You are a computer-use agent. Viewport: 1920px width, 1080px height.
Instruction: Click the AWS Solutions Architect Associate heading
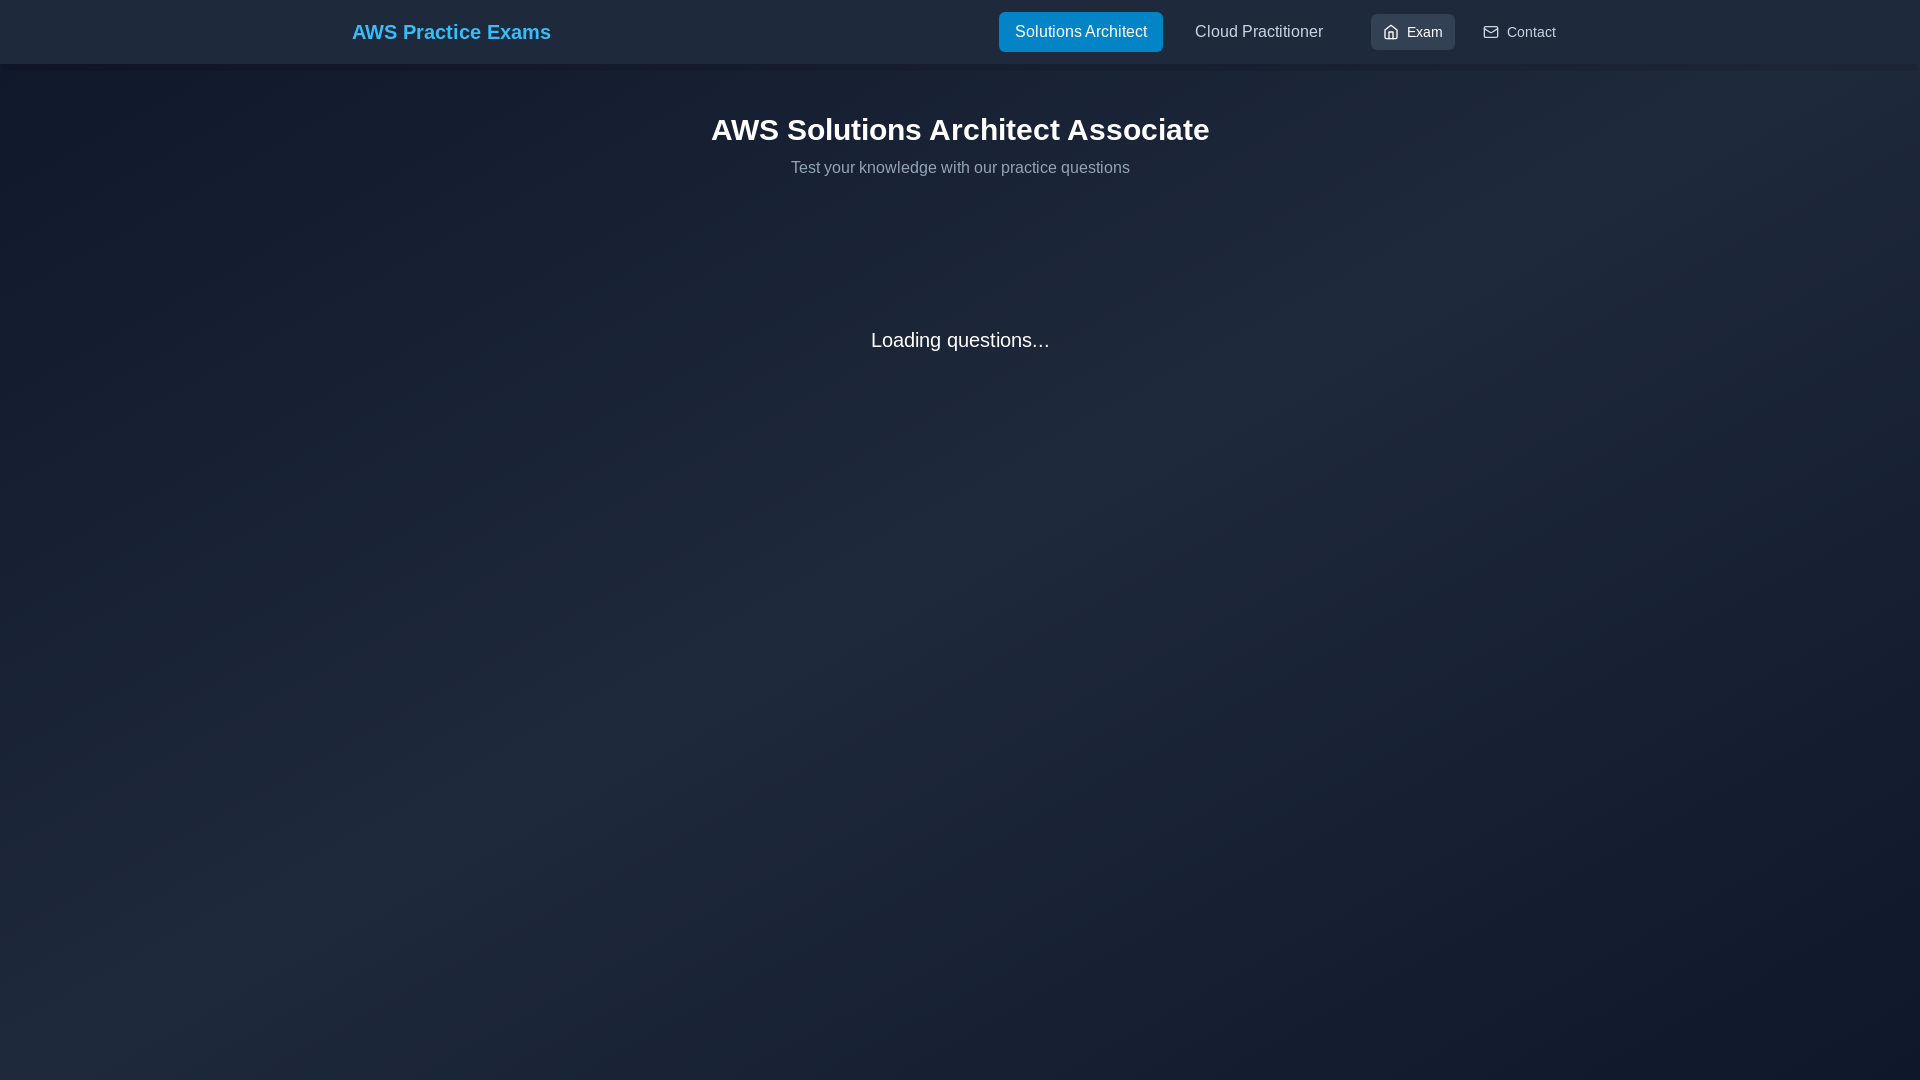(960, 130)
